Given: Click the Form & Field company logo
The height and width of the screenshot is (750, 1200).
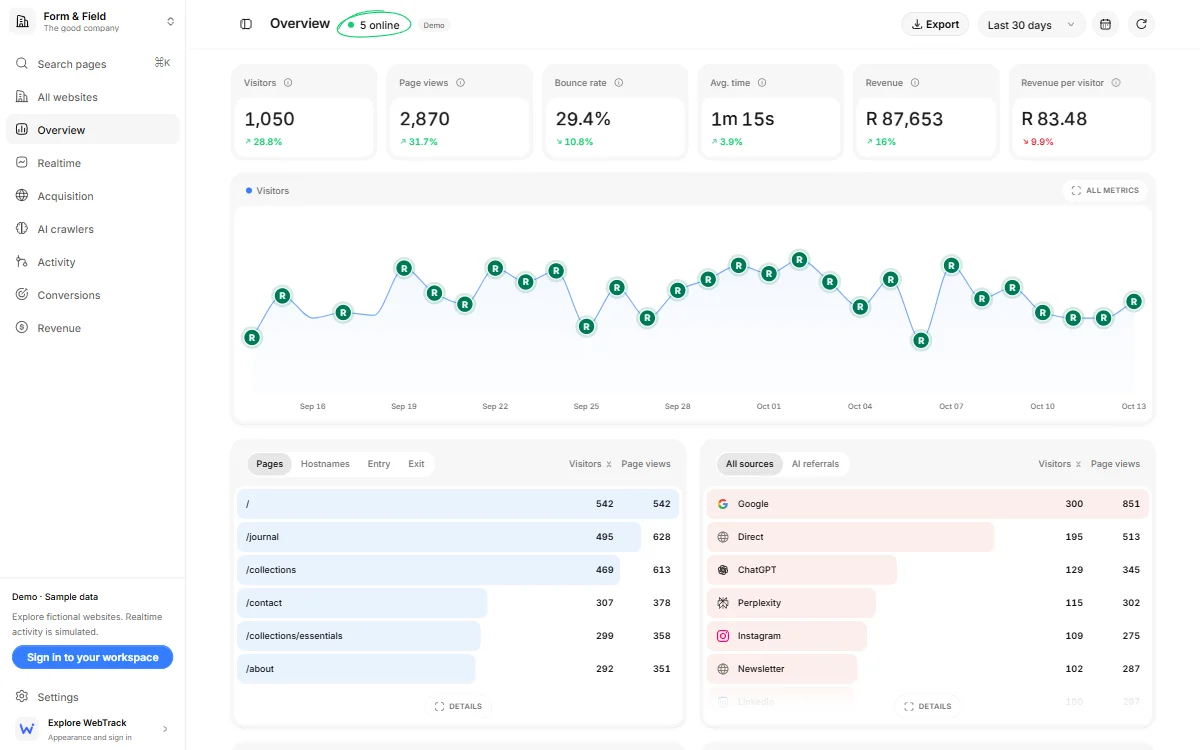Looking at the screenshot, I should coord(22,21).
